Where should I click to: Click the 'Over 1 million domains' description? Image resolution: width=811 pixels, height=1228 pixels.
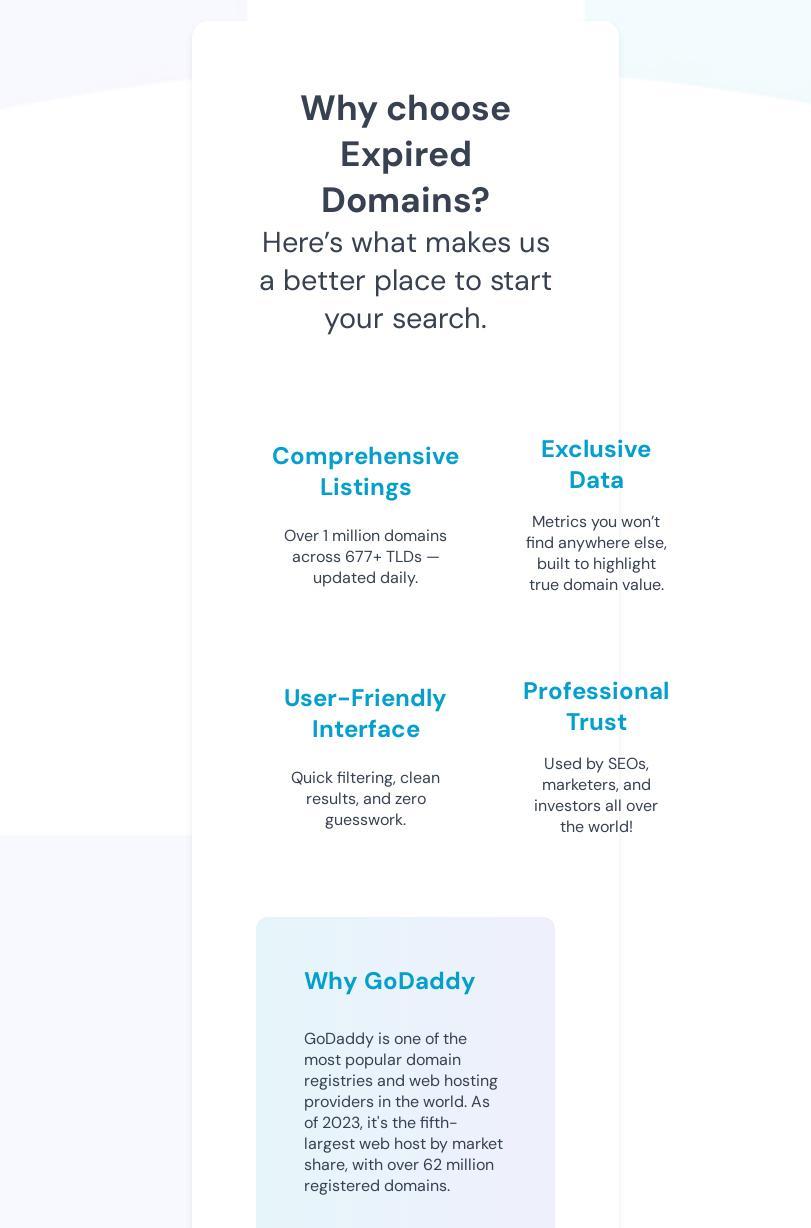[x=365, y=557]
